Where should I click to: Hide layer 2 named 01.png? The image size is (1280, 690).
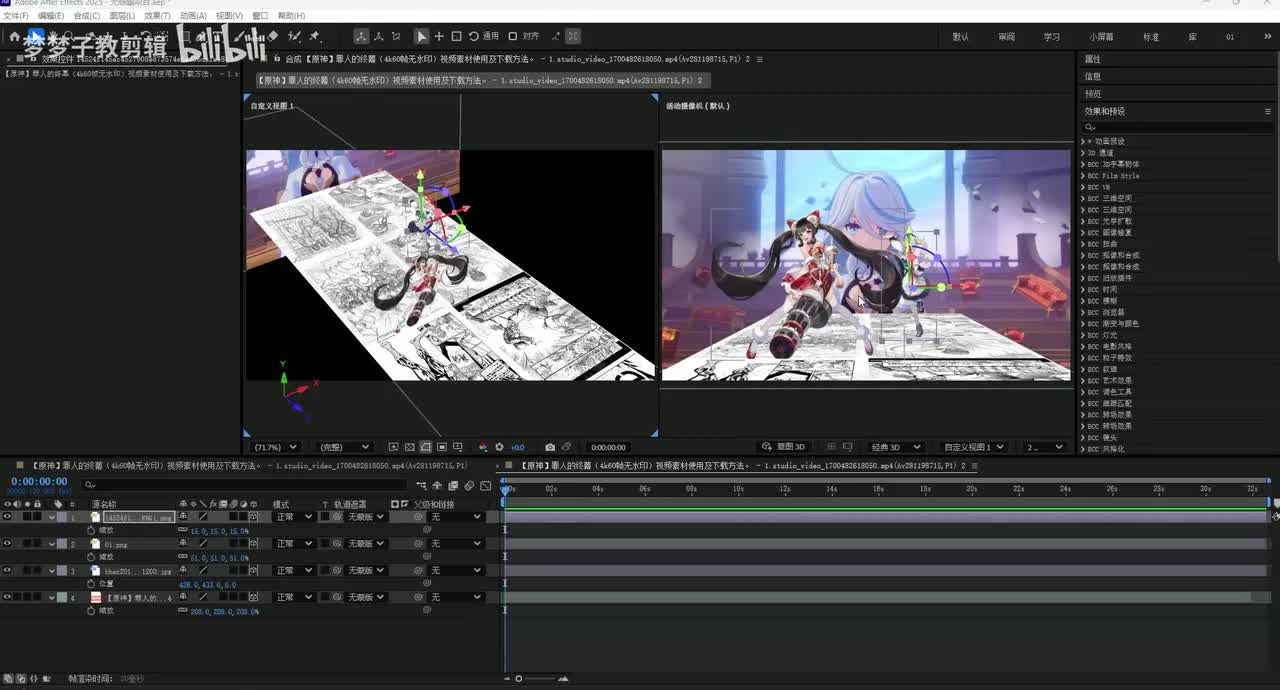pos(7,544)
